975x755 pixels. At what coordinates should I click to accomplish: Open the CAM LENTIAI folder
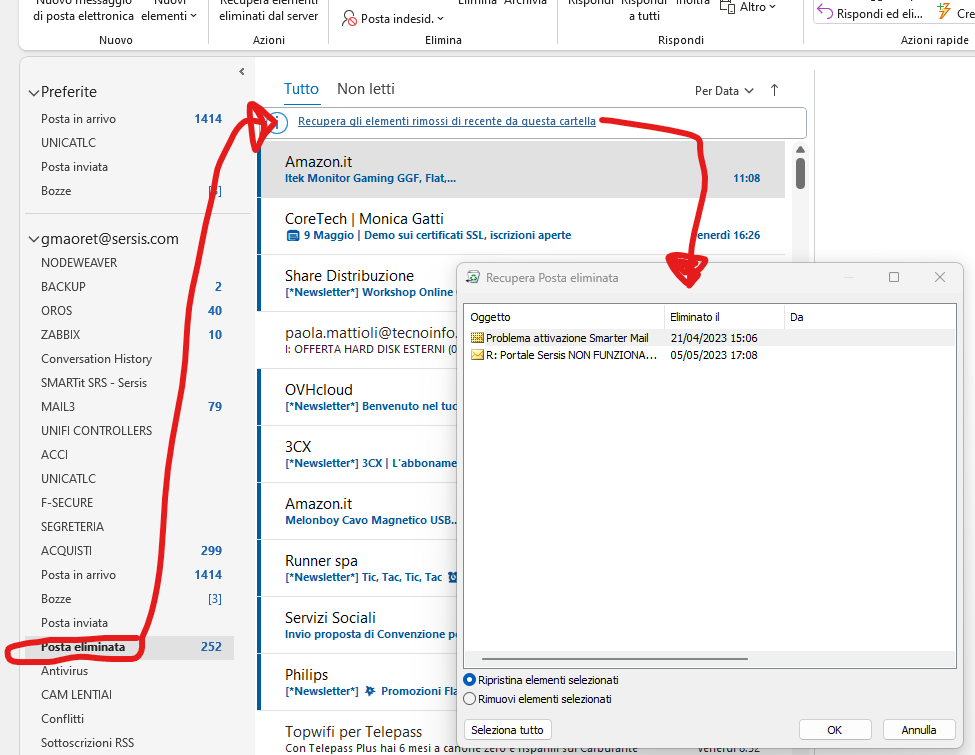(x=130, y=695)
